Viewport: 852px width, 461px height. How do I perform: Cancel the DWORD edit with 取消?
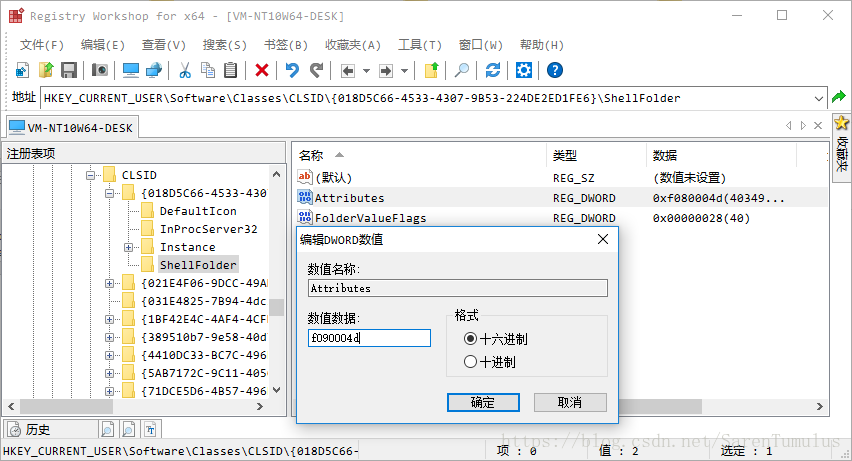coord(570,402)
